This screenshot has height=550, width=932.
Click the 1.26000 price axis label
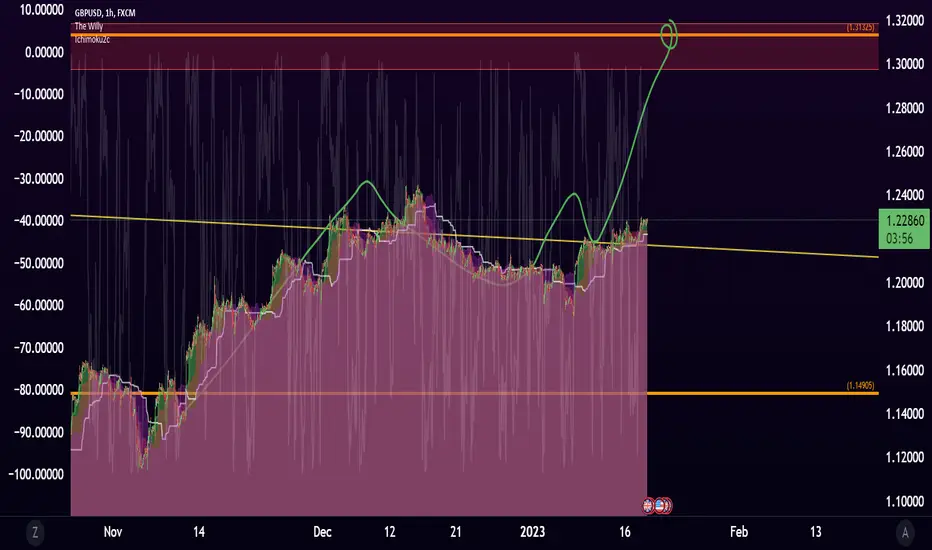point(905,152)
